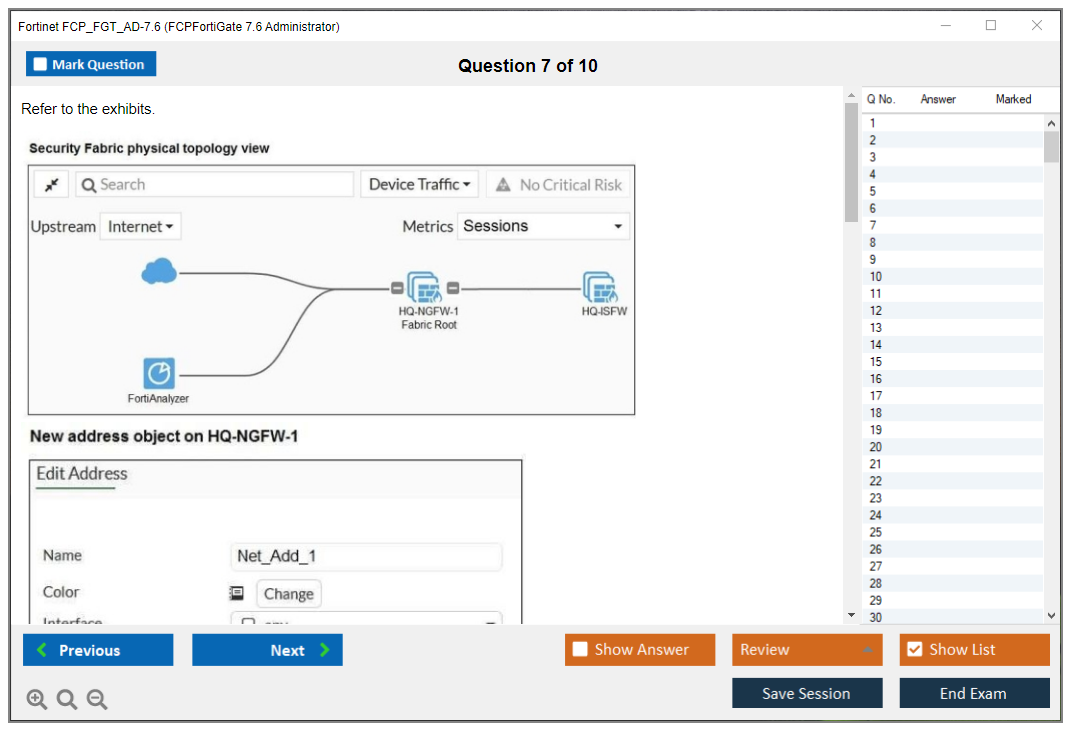This screenshot has height=735, width=1075.
Task: Click the End Exam button
Action: point(973,693)
